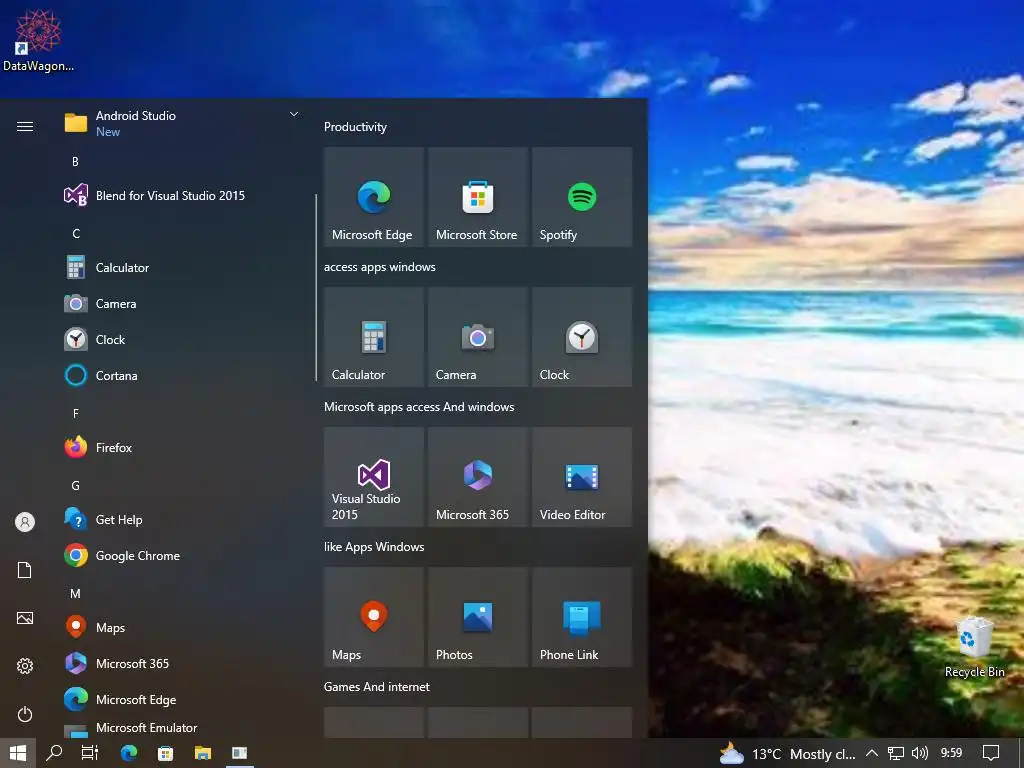Viewport: 1024px width, 768px height.
Task: Select the Recycle Bin desktop icon
Action: [974, 648]
